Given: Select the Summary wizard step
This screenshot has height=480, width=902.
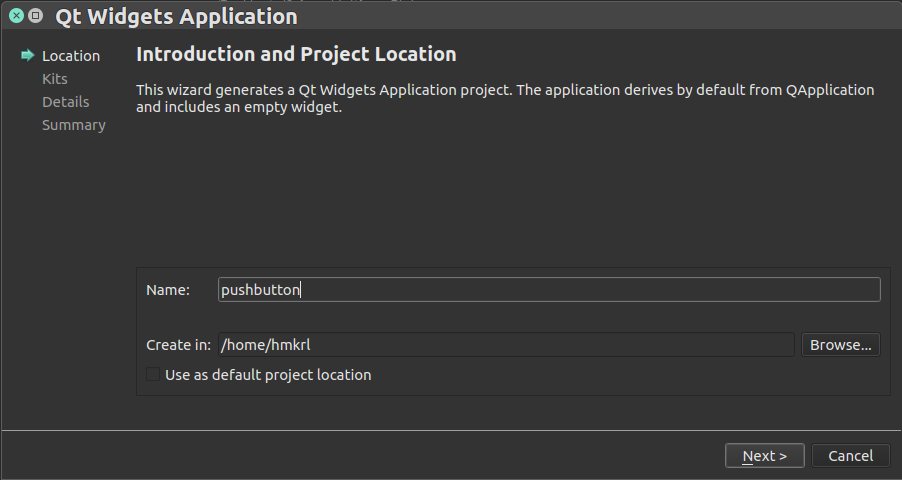Looking at the screenshot, I should (x=74, y=125).
